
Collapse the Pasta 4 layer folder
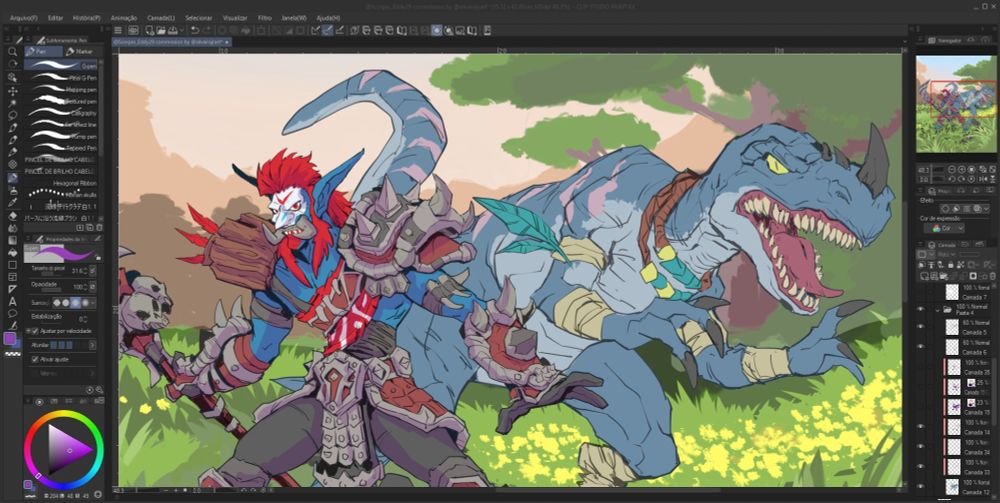click(937, 309)
